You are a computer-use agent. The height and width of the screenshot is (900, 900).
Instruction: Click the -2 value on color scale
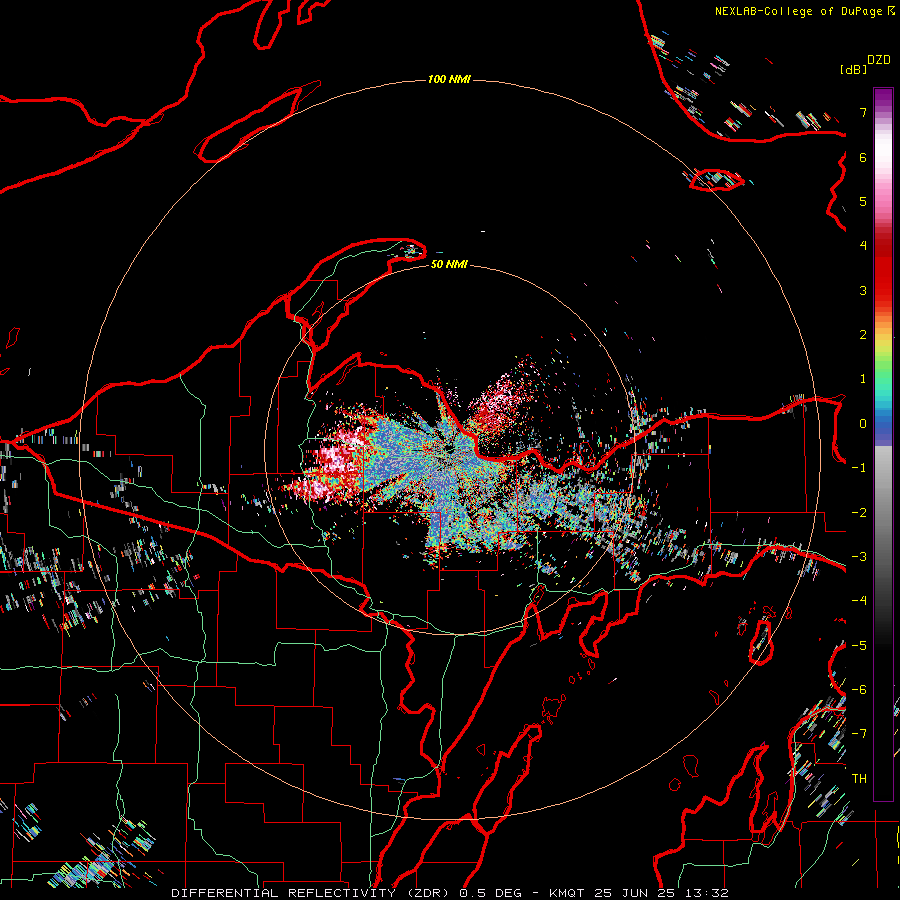[859, 513]
